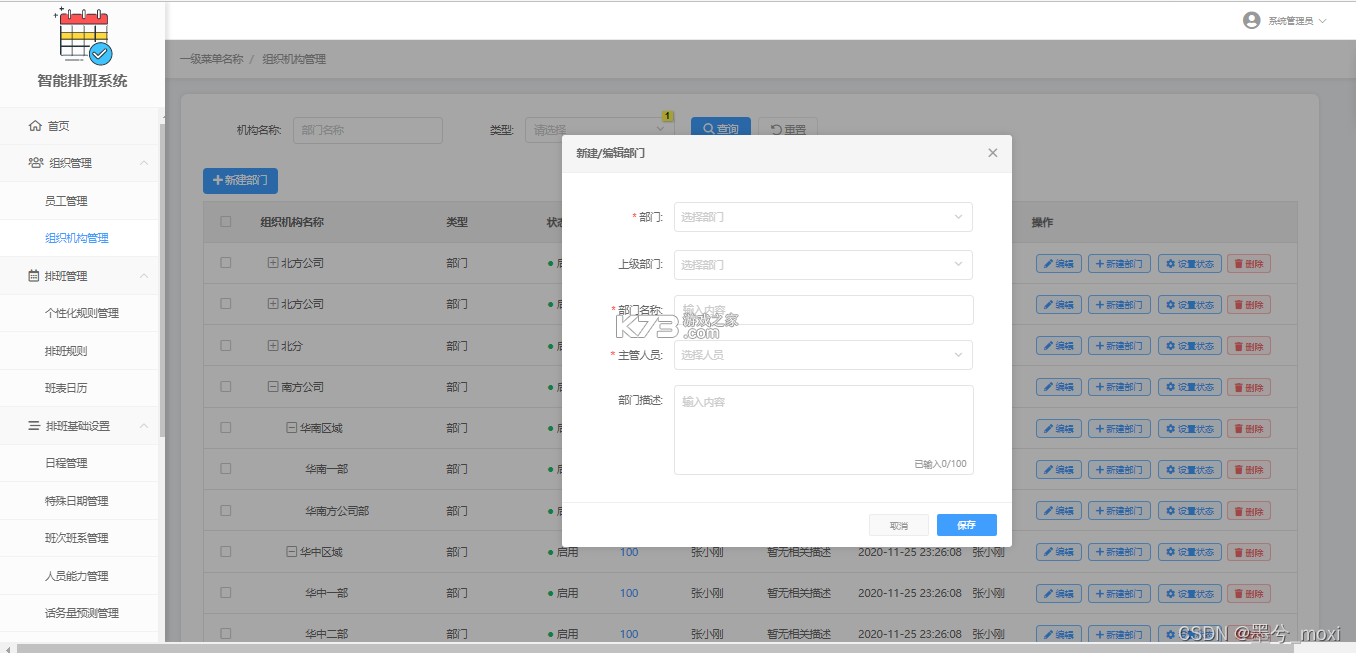Click gear 设置状态 button in 华南一部 row

1189,469
